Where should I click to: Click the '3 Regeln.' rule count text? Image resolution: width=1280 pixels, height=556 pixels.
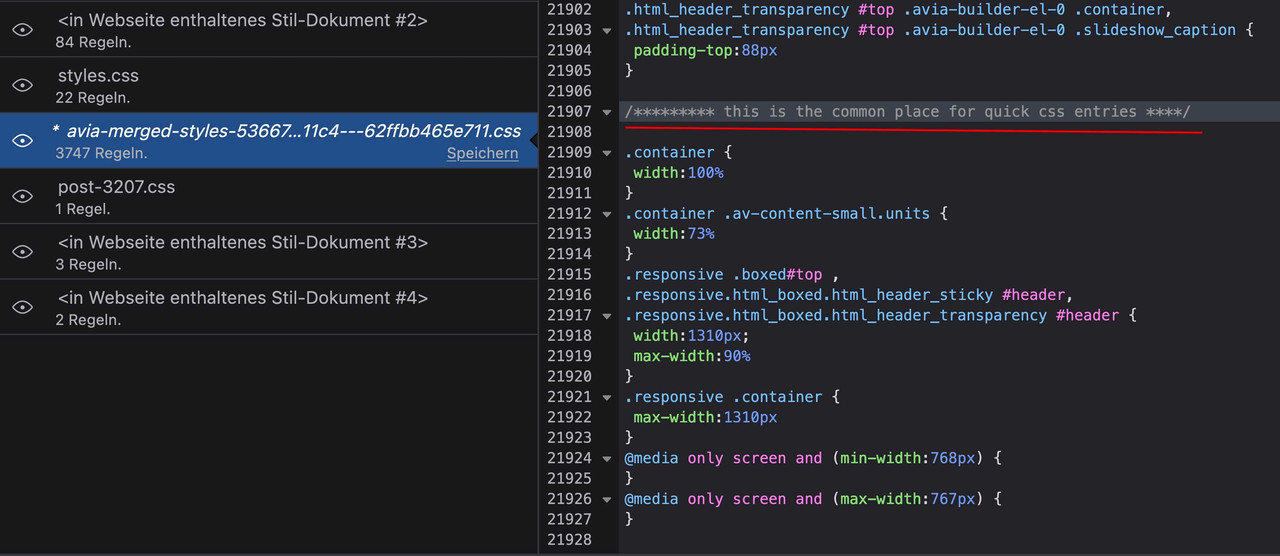tap(89, 264)
